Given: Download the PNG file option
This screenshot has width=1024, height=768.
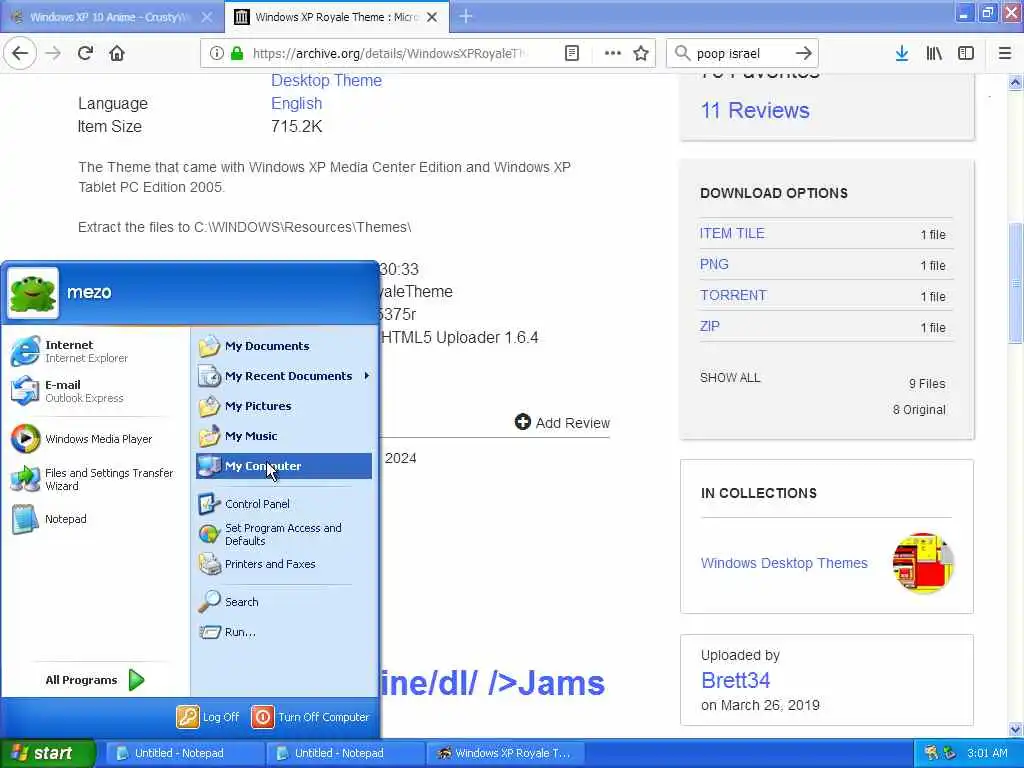Looking at the screenshot, I should click(714, 264).
